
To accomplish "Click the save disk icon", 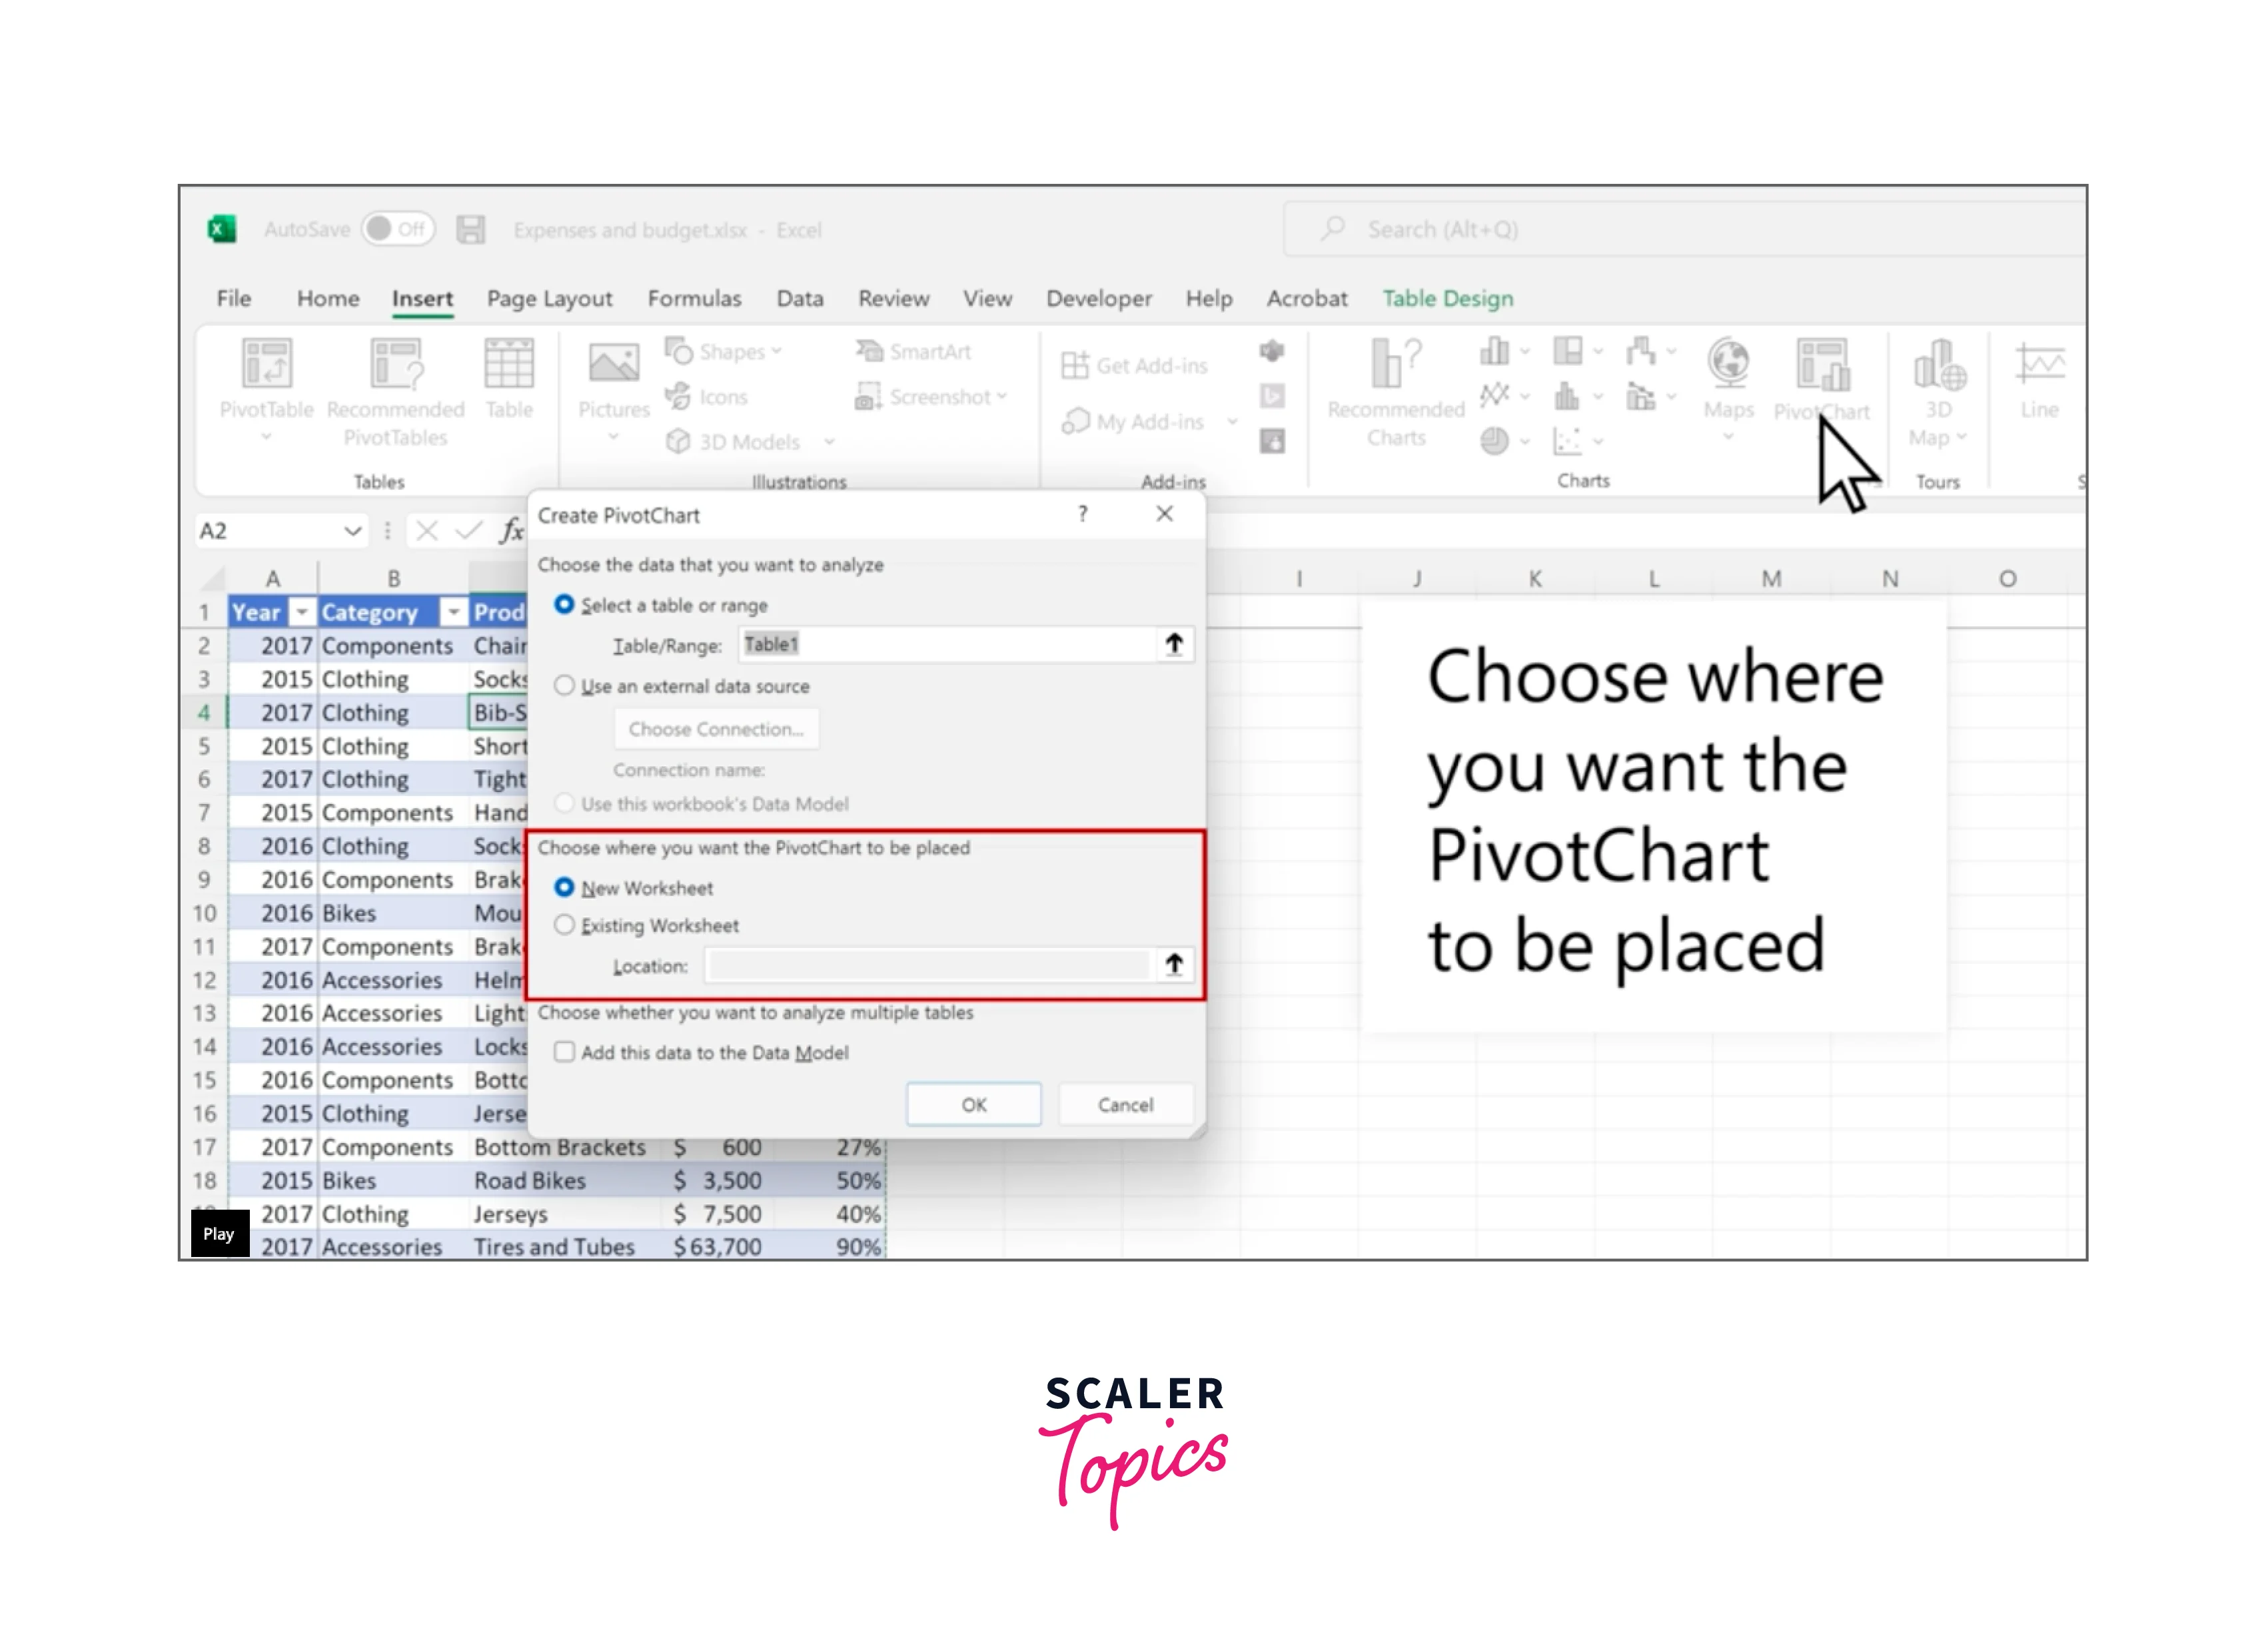I will [x=470, y=230].
